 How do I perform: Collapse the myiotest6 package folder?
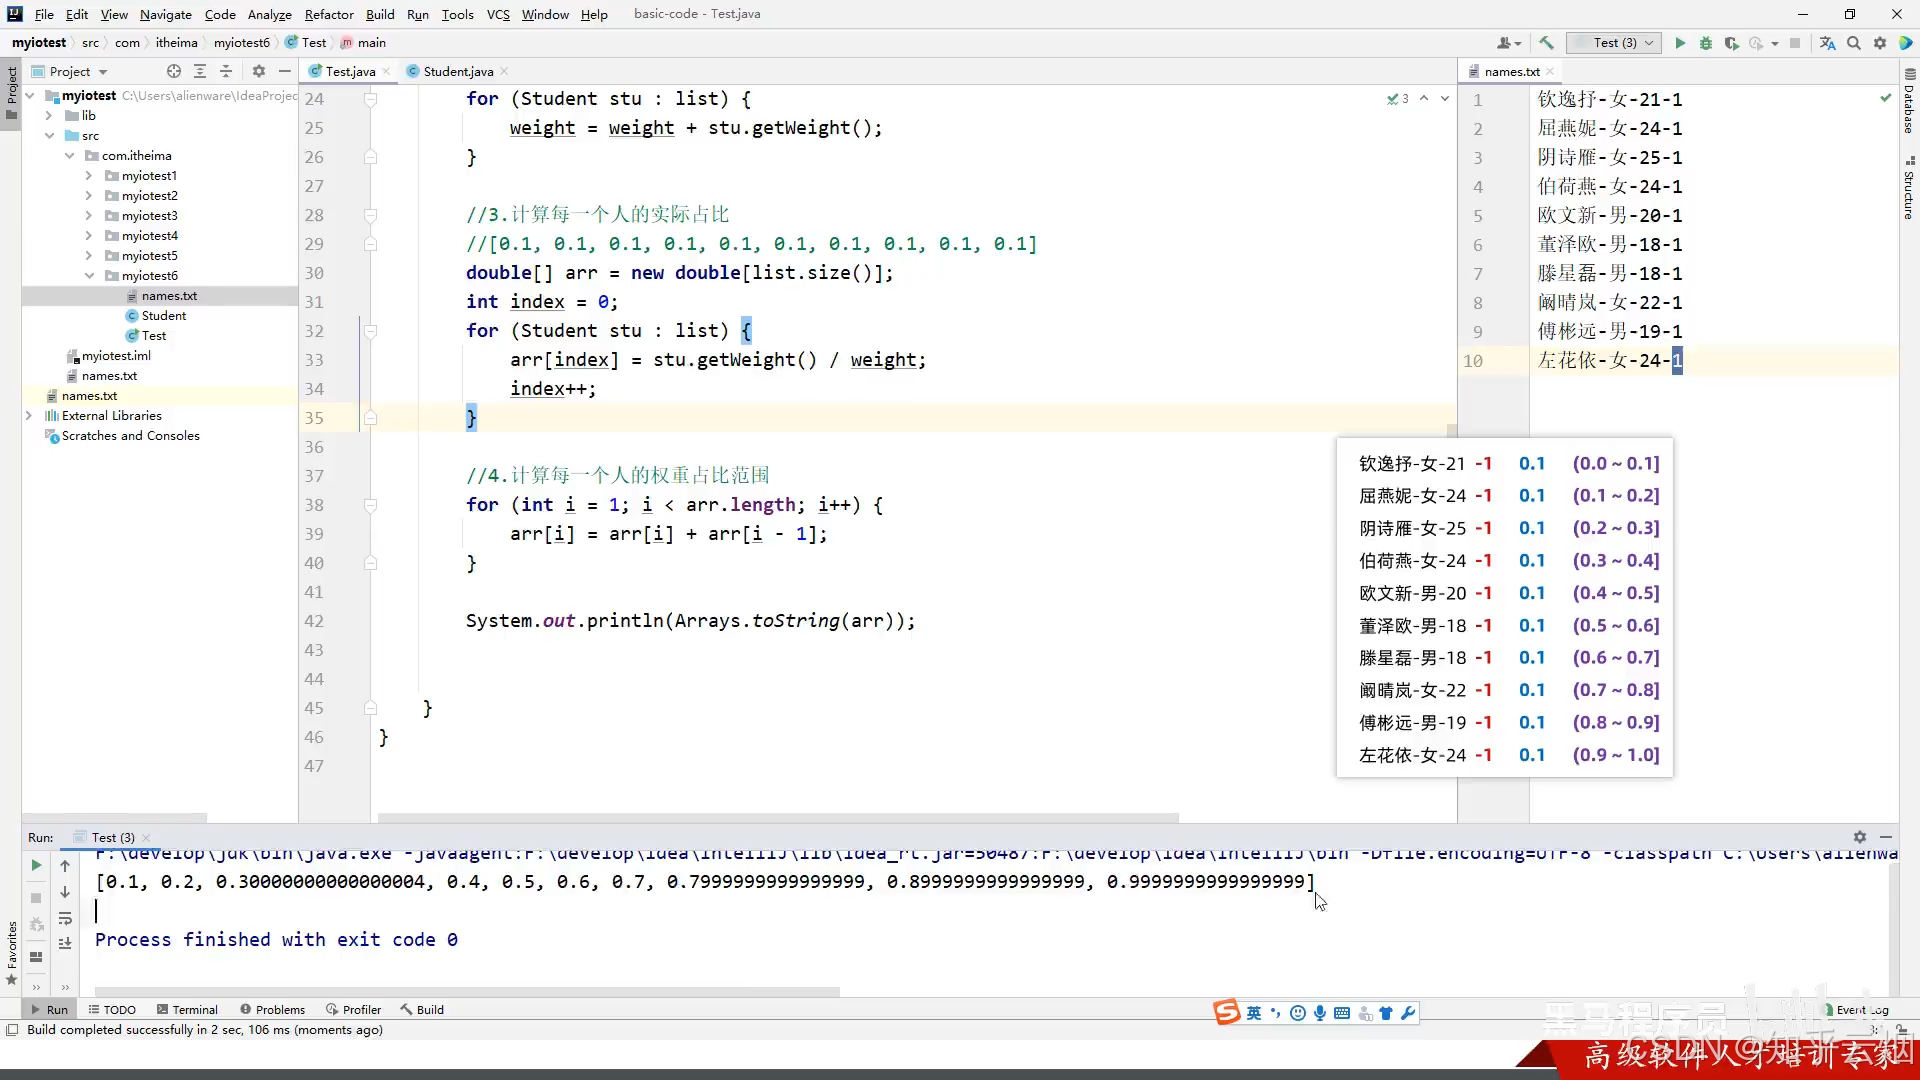(x=89, y=276)
